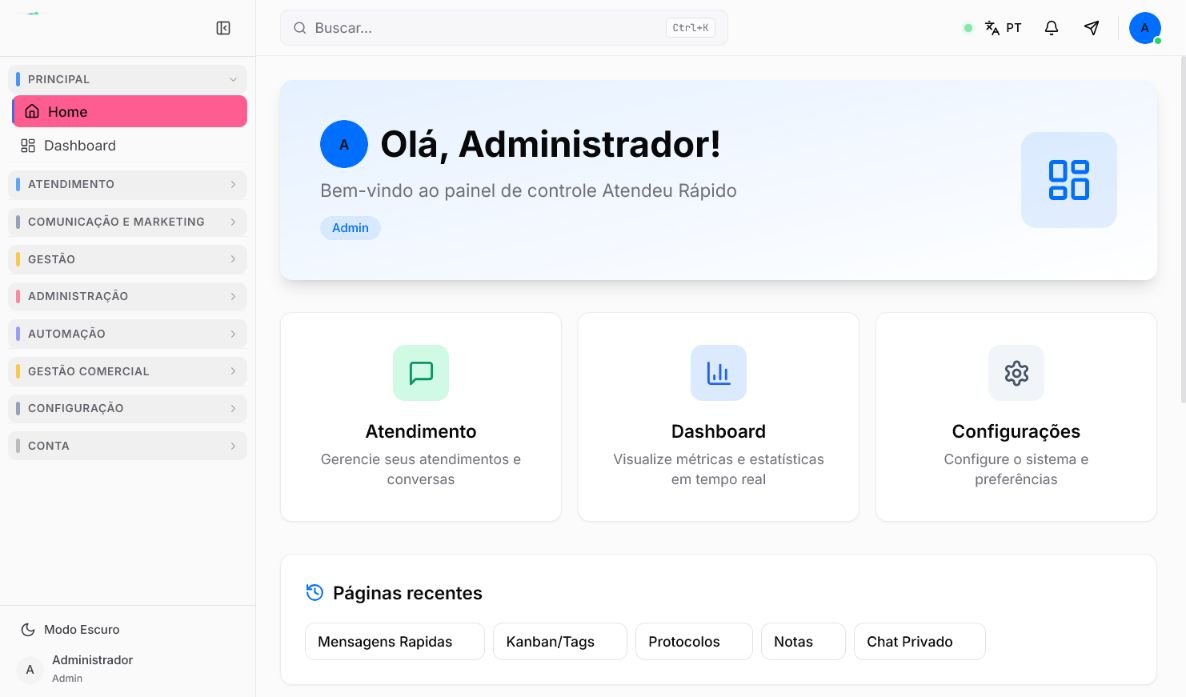Click the bar chart icon on the Dashboard card

click(x=719, y=373)
